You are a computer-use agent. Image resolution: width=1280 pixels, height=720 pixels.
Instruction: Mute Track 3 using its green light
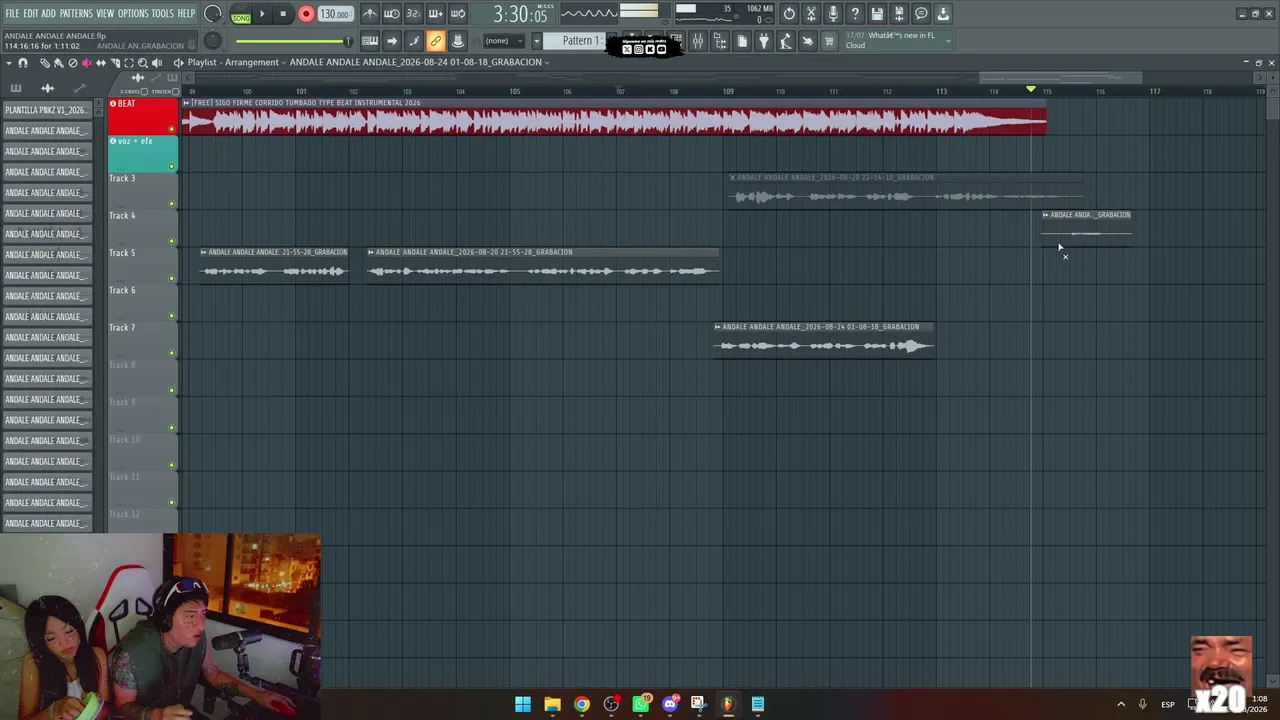point(172,204)
